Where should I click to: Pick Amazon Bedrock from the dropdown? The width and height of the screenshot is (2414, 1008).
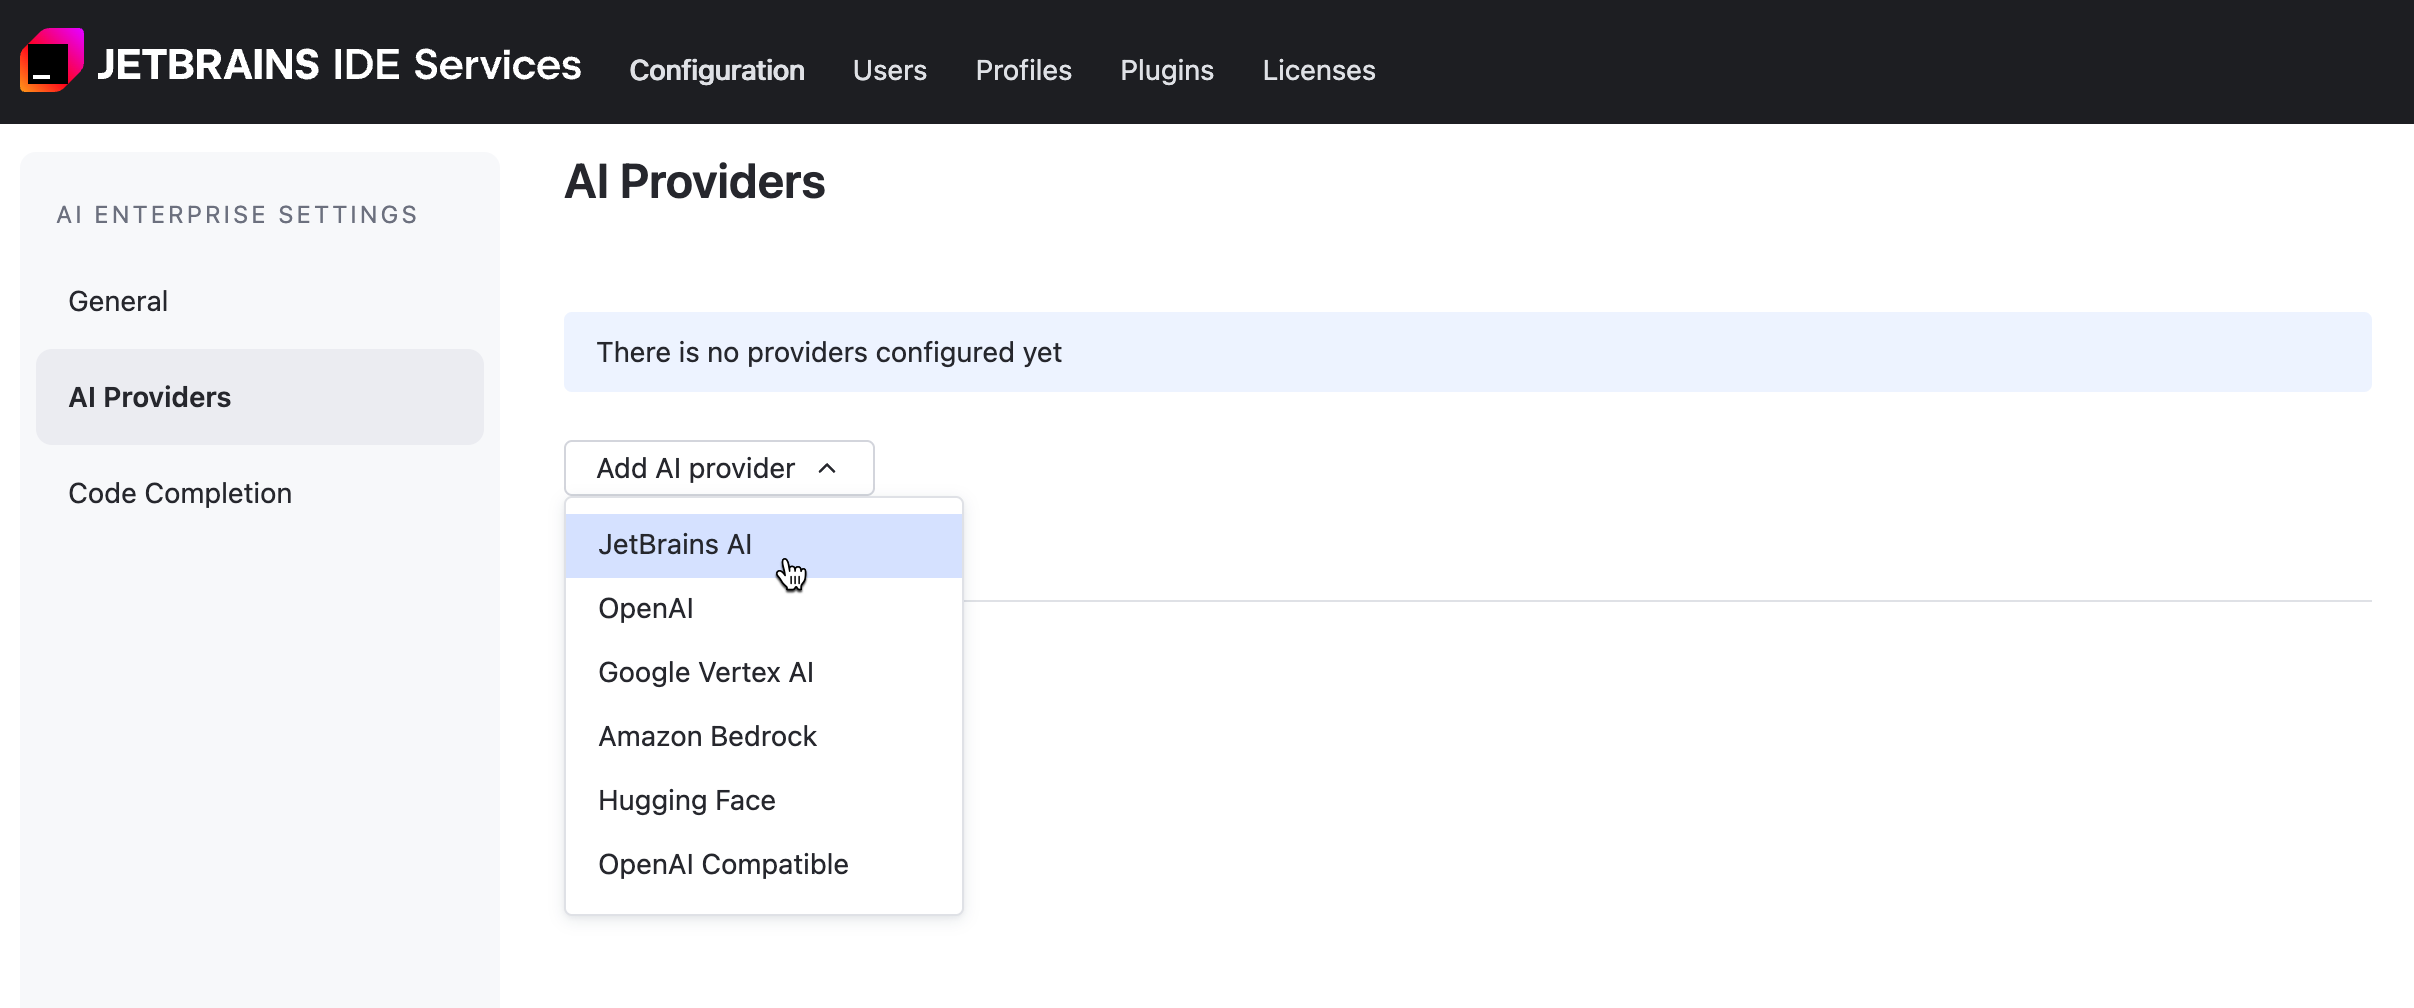click(x=707, y=736)
